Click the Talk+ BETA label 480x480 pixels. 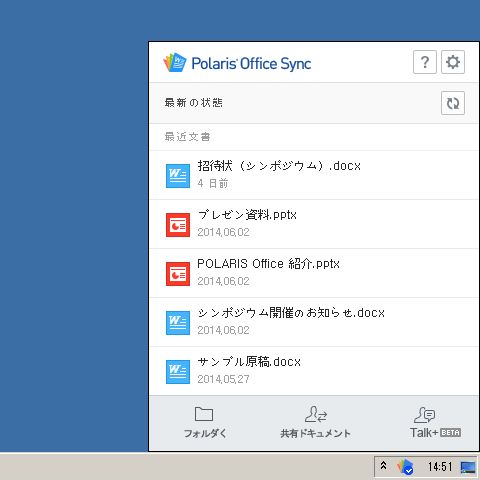[435, 433]
